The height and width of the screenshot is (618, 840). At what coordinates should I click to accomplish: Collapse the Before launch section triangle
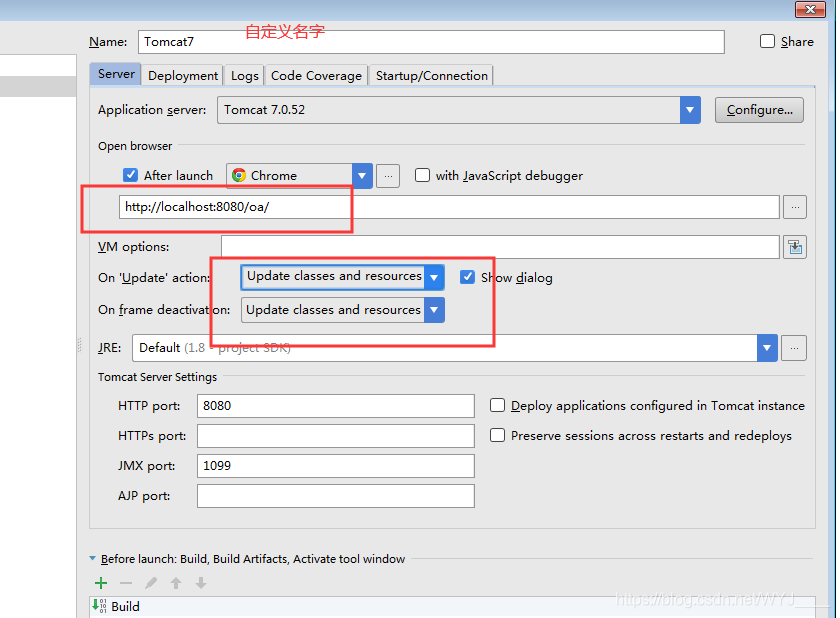click(x=92, y=559)
